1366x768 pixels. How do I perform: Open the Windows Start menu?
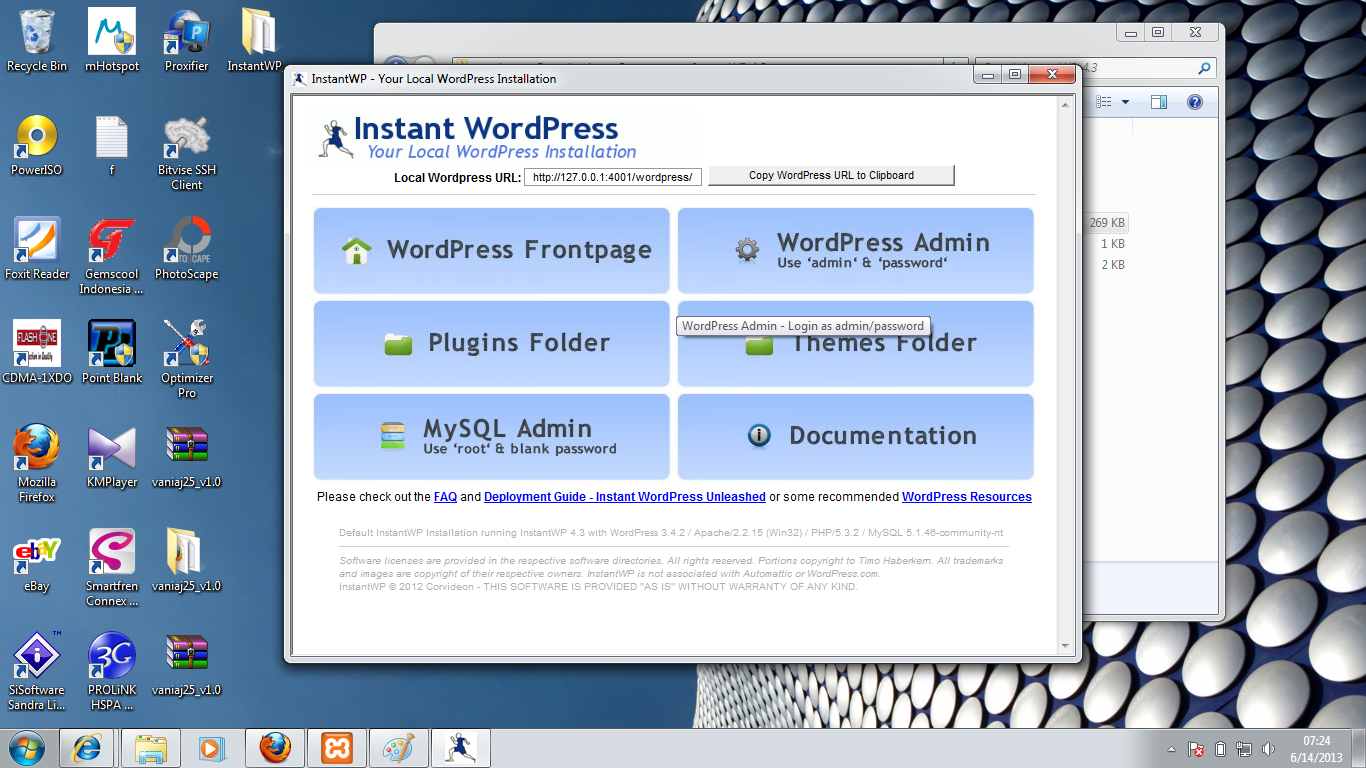click(26, 748)
